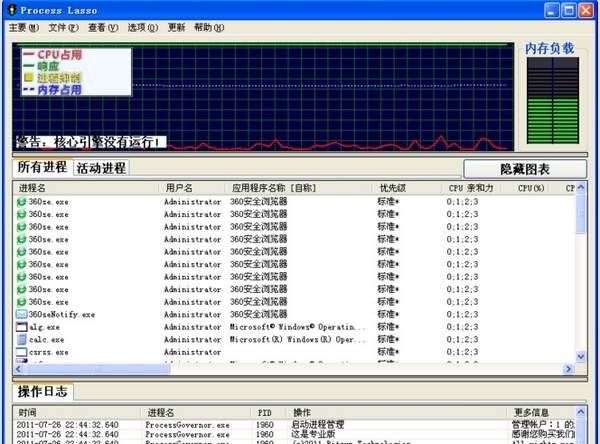This screenshot has height=444, width=600.
Task: Open the 选项(O) menu
Action: tap(143, 27)
